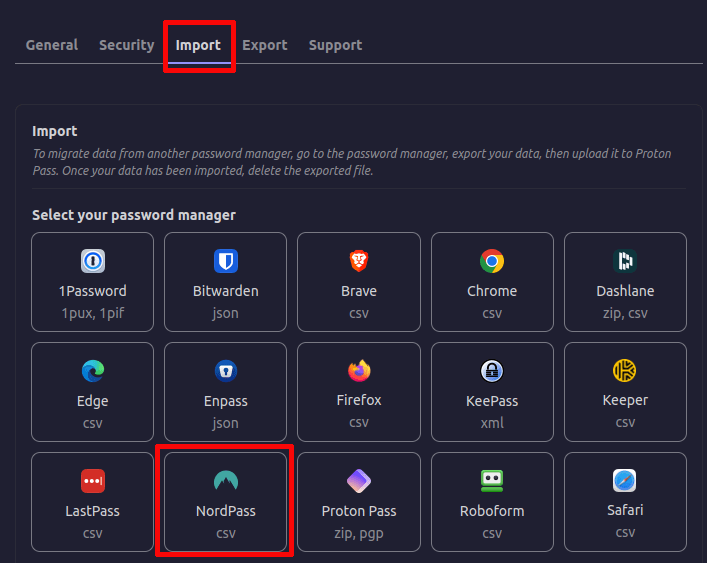Image resolution: width=707 pixels, height=563 pixels.
Task: Click the Roboform robot icon
Action: (492, 481)
